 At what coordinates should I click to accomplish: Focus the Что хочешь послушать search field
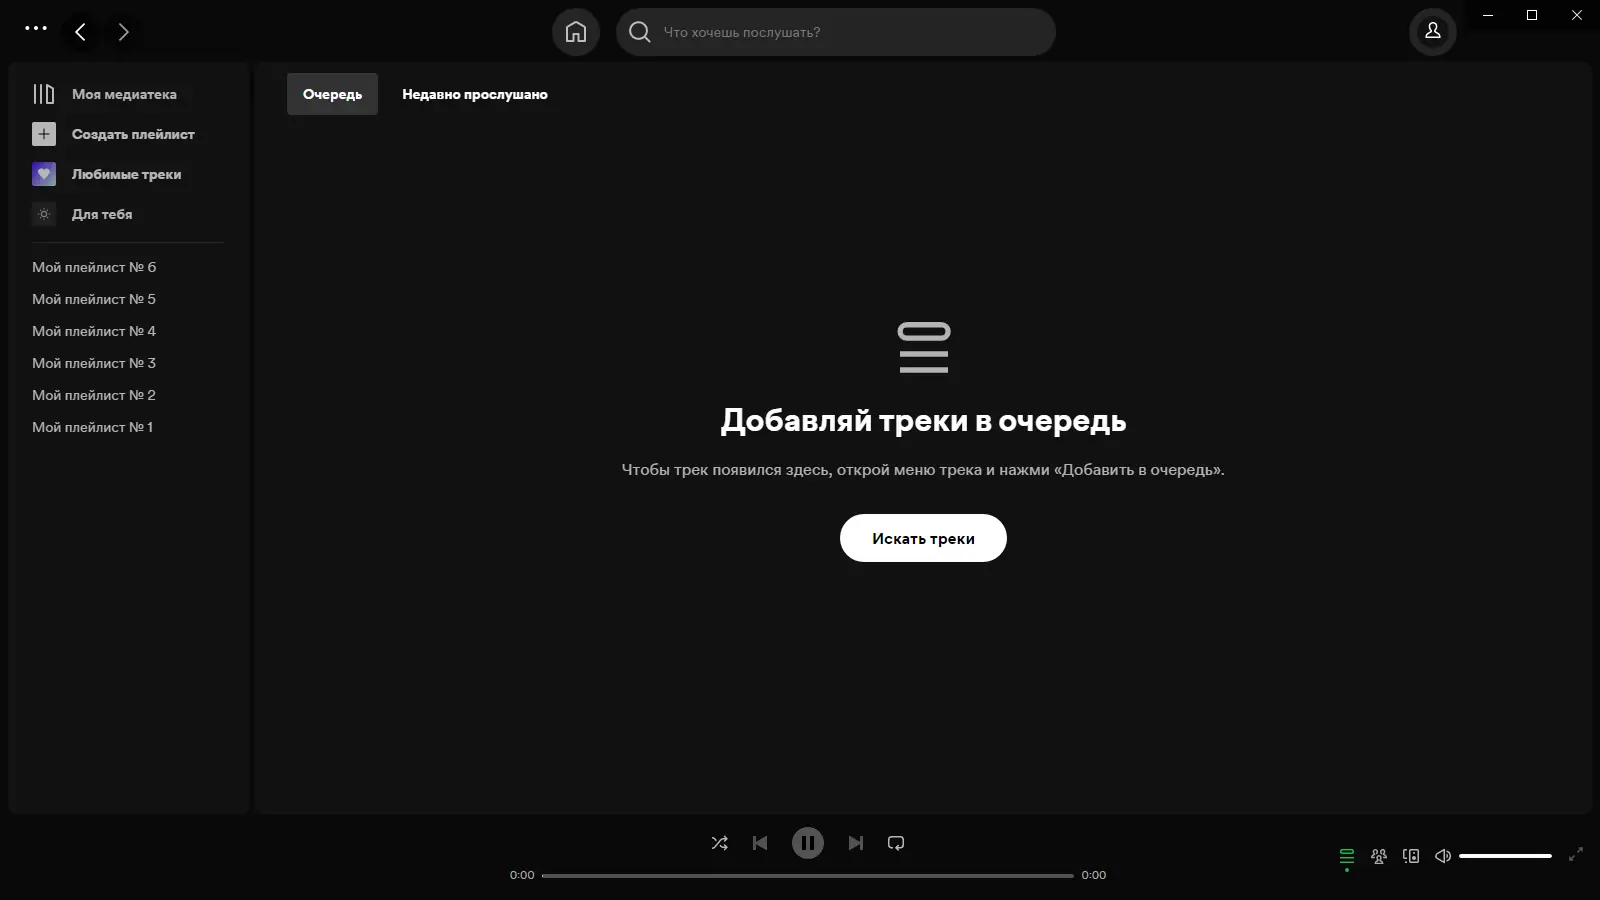pos(836,32)
